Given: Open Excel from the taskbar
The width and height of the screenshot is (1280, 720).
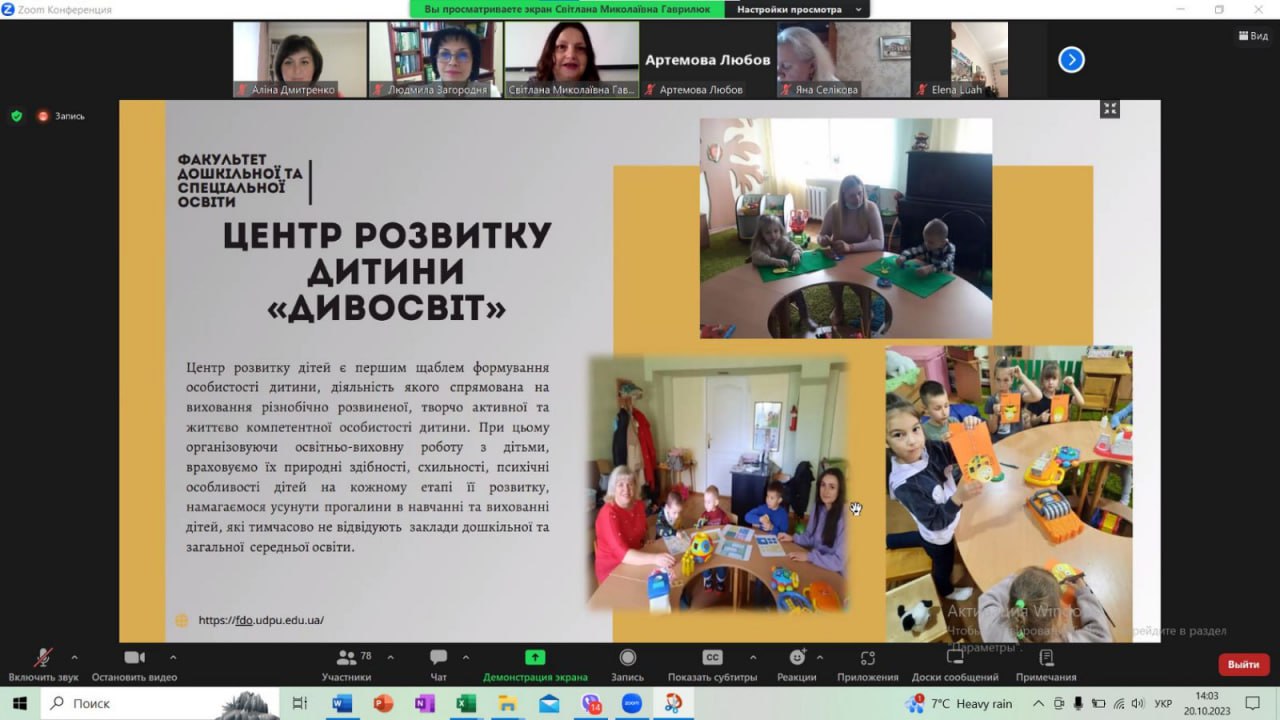Looking at the screenshot, I should click(466, 704).
